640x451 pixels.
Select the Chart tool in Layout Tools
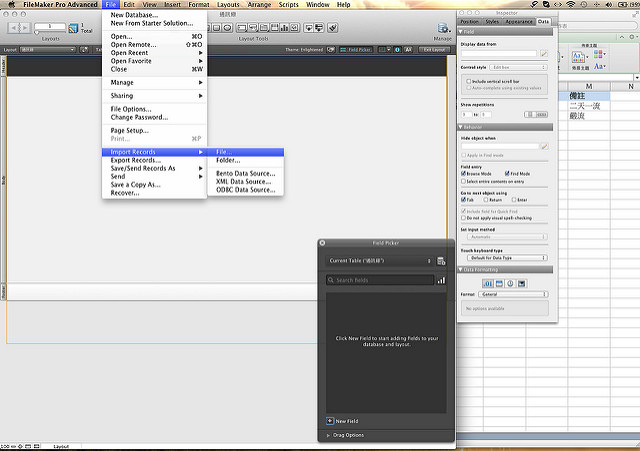(x=284, y=28)
